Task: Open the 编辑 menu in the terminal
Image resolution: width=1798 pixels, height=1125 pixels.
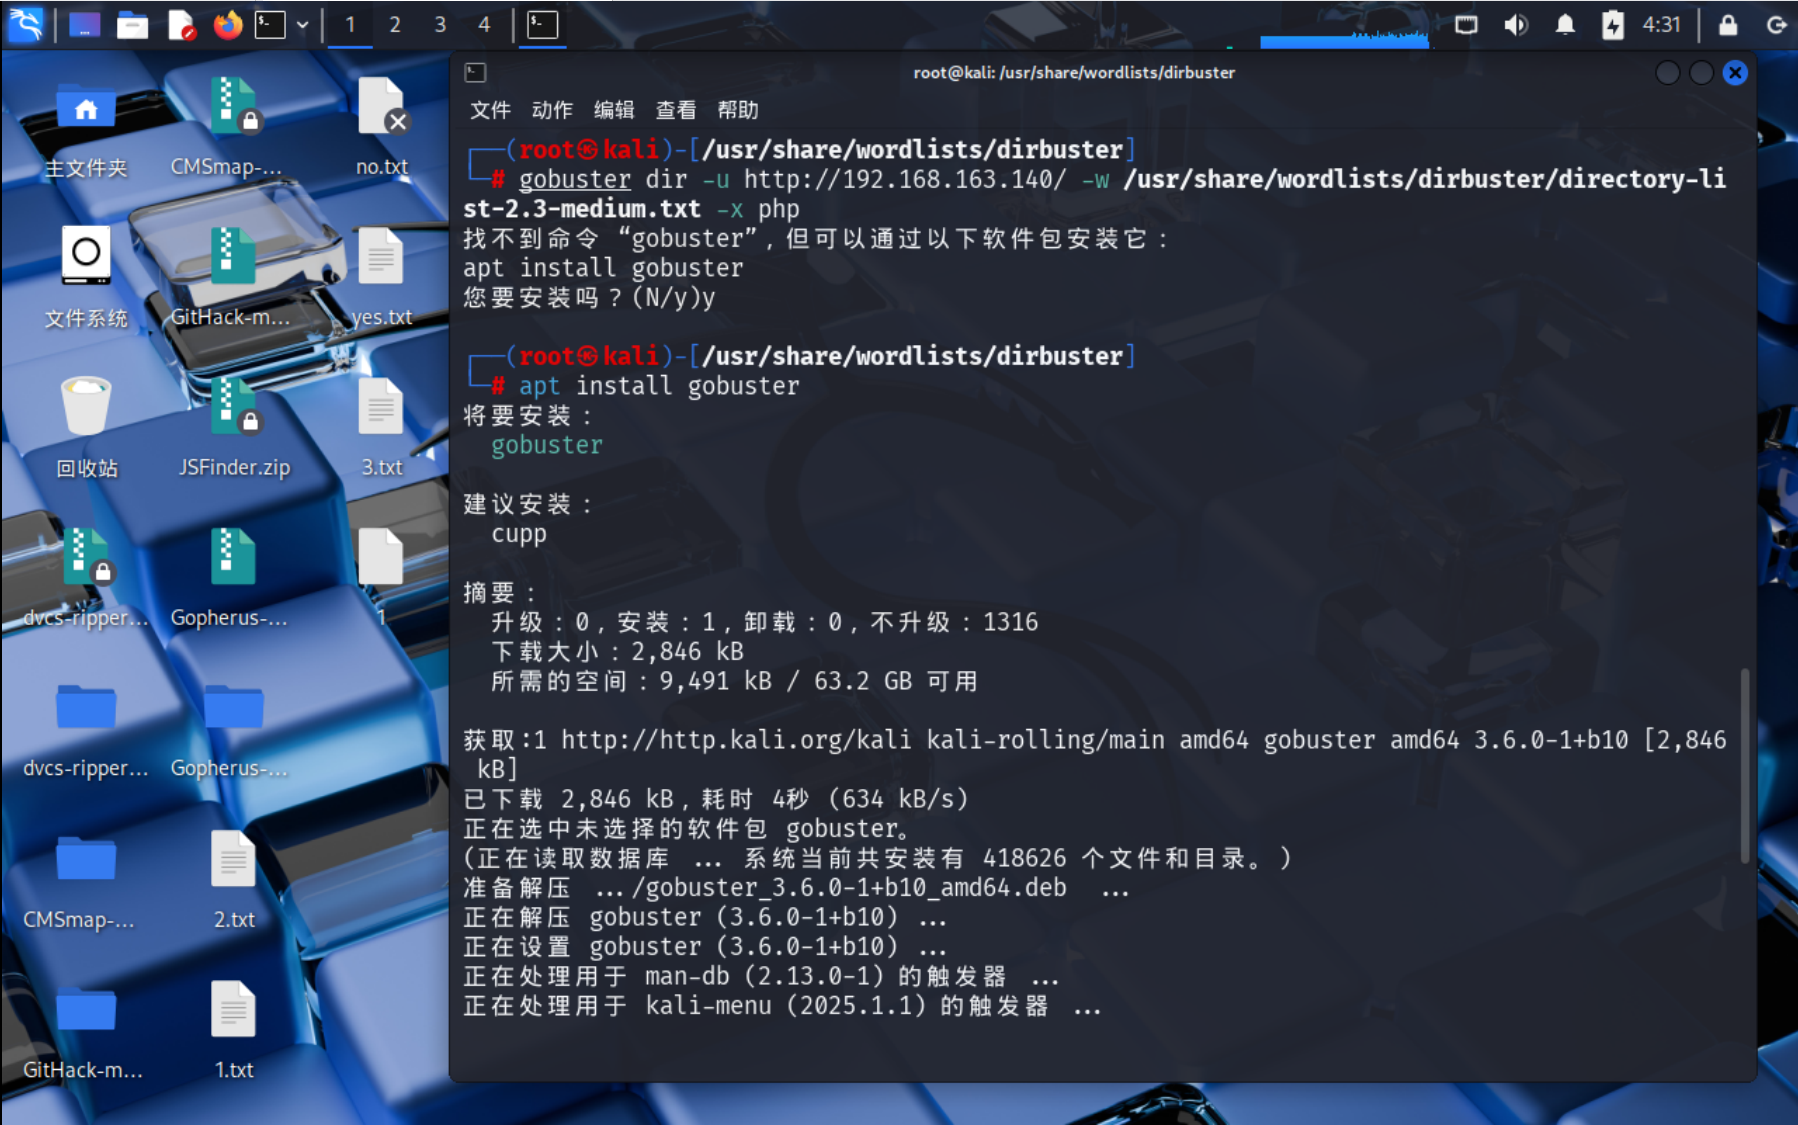Action: pos(614,110)
